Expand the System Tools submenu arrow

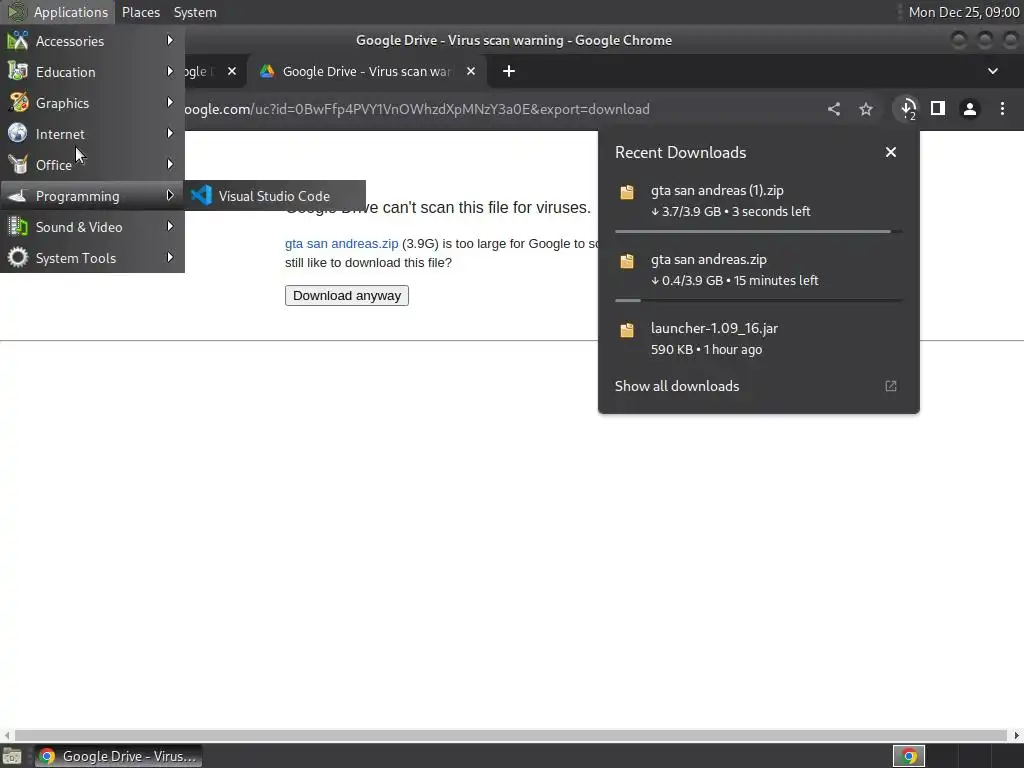(x=170, y=257)
